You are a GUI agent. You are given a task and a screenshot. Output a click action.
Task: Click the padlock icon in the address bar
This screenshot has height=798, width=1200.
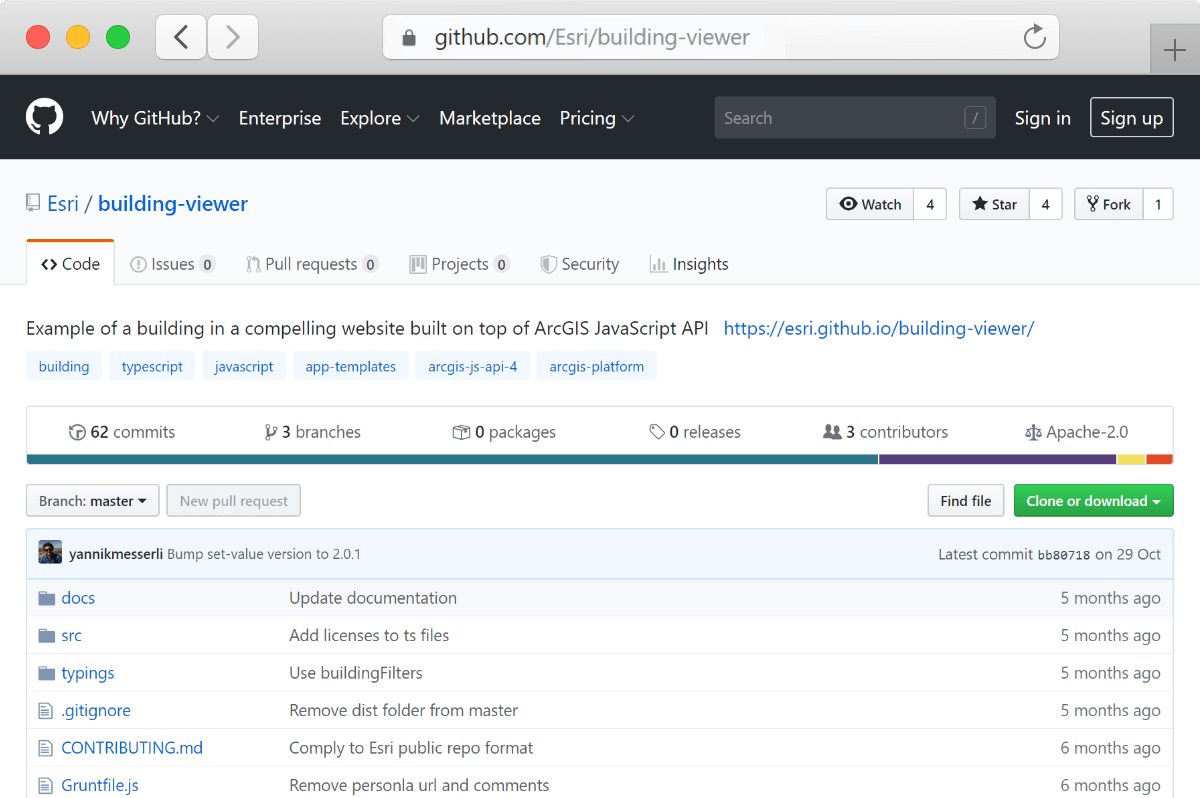point(408,38)
